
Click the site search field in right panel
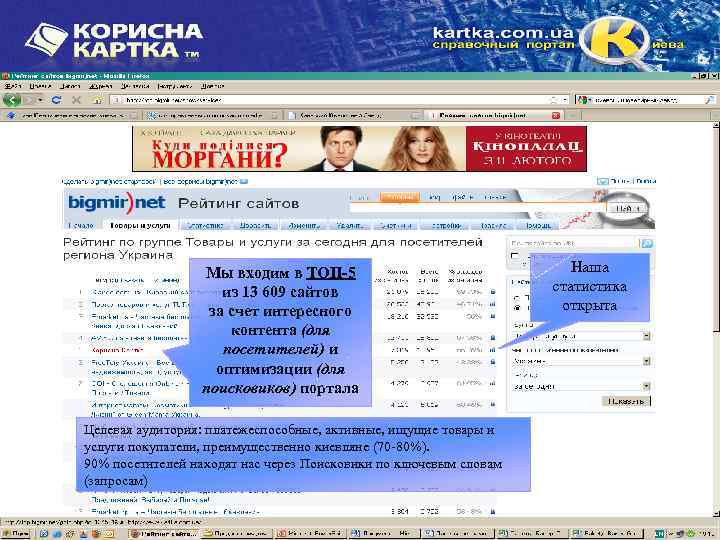coord(574,243)
